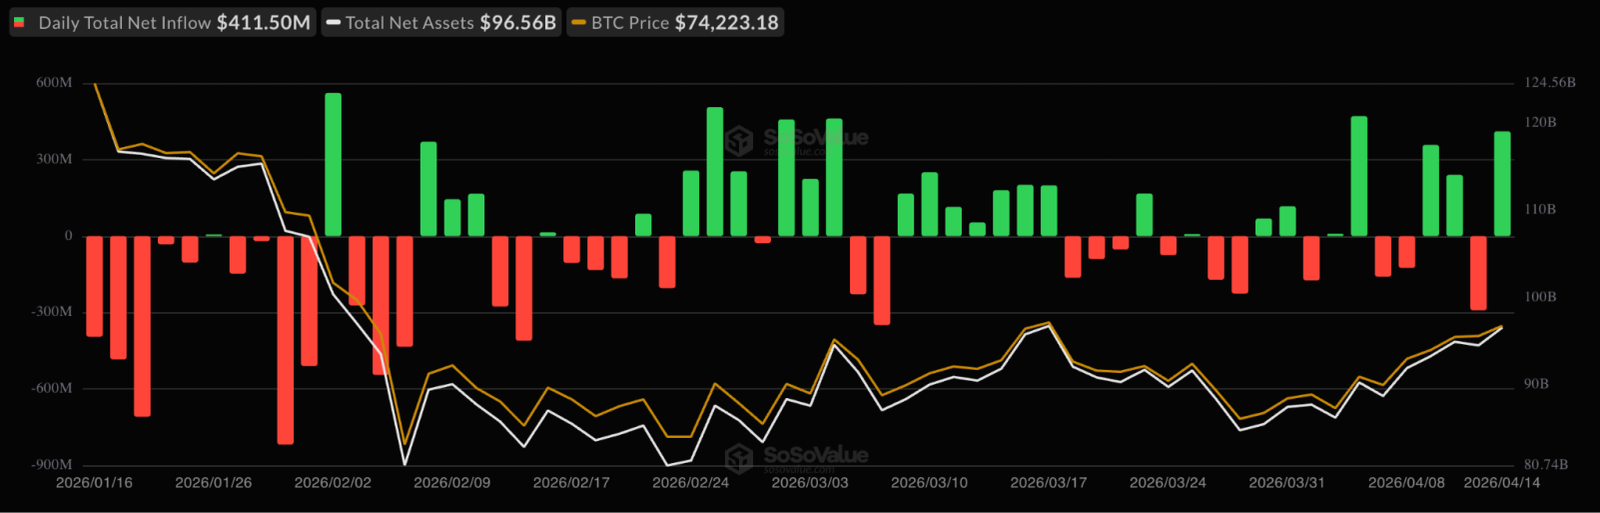Select the first red bar at 2026/01/16
Viewport: 1600px width, 513px height.
[x=95, y=286]
